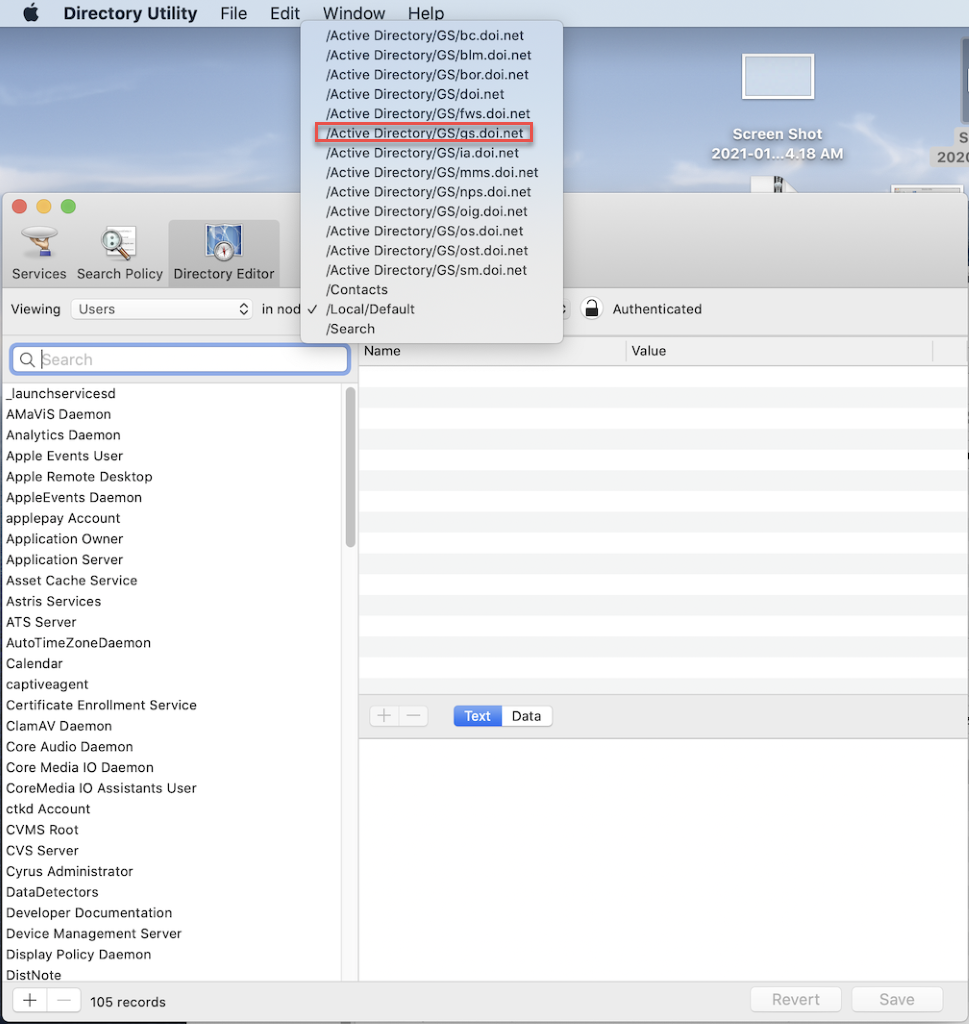
Task: Choose /Active Directory/GS/gs.doi.net node
Action: 432,133
